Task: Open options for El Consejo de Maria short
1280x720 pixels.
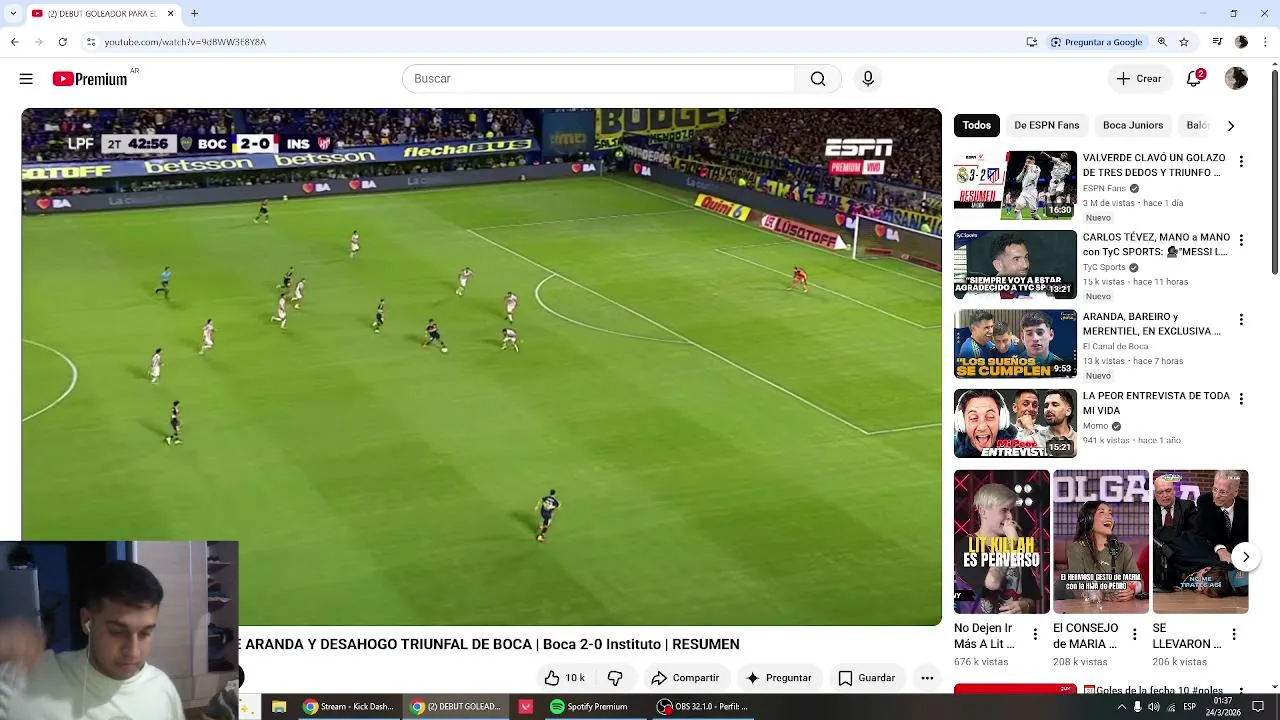Action: [x=1134, y=634]
